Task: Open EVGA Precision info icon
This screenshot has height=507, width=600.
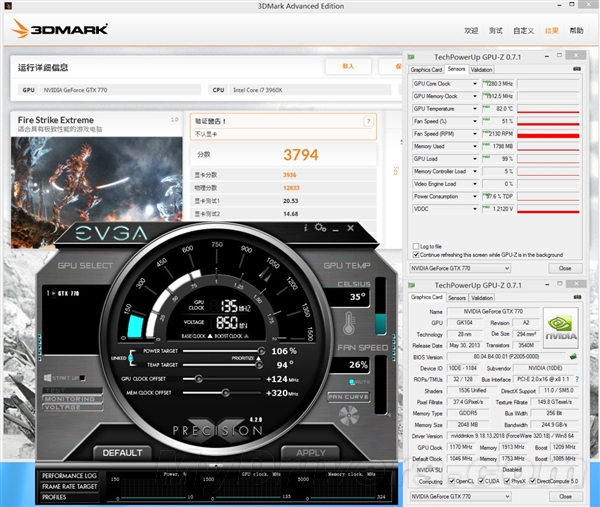Action: tap(305, 228)
